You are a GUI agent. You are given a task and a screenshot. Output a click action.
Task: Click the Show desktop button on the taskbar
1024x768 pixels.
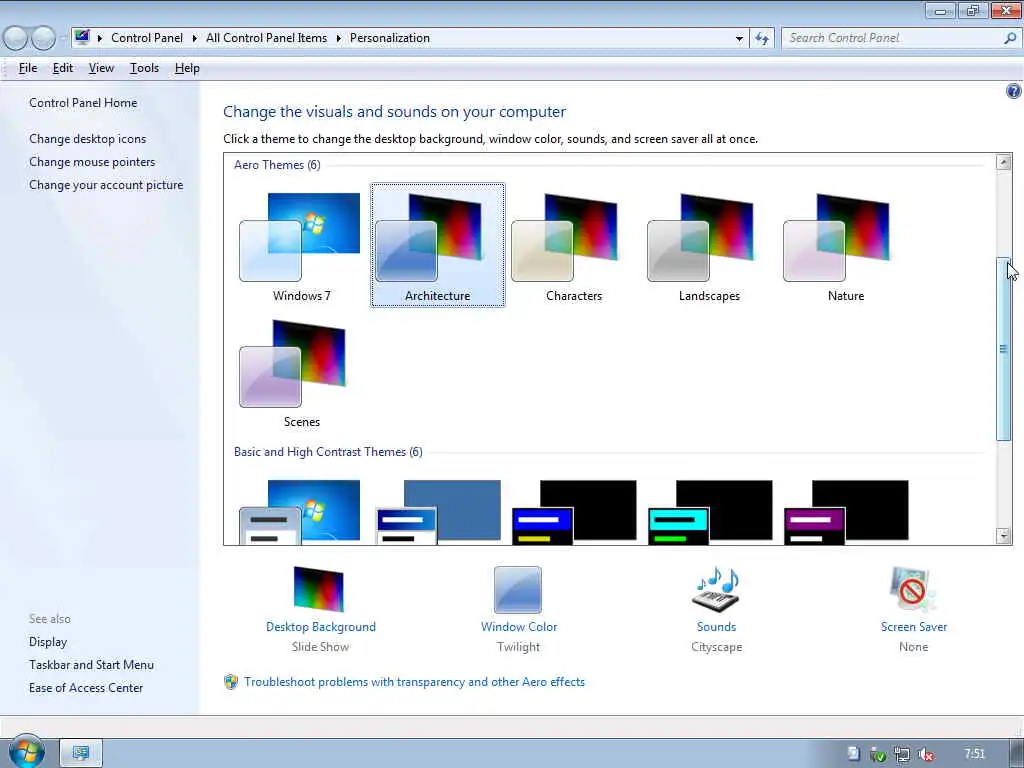point(1017,753)
